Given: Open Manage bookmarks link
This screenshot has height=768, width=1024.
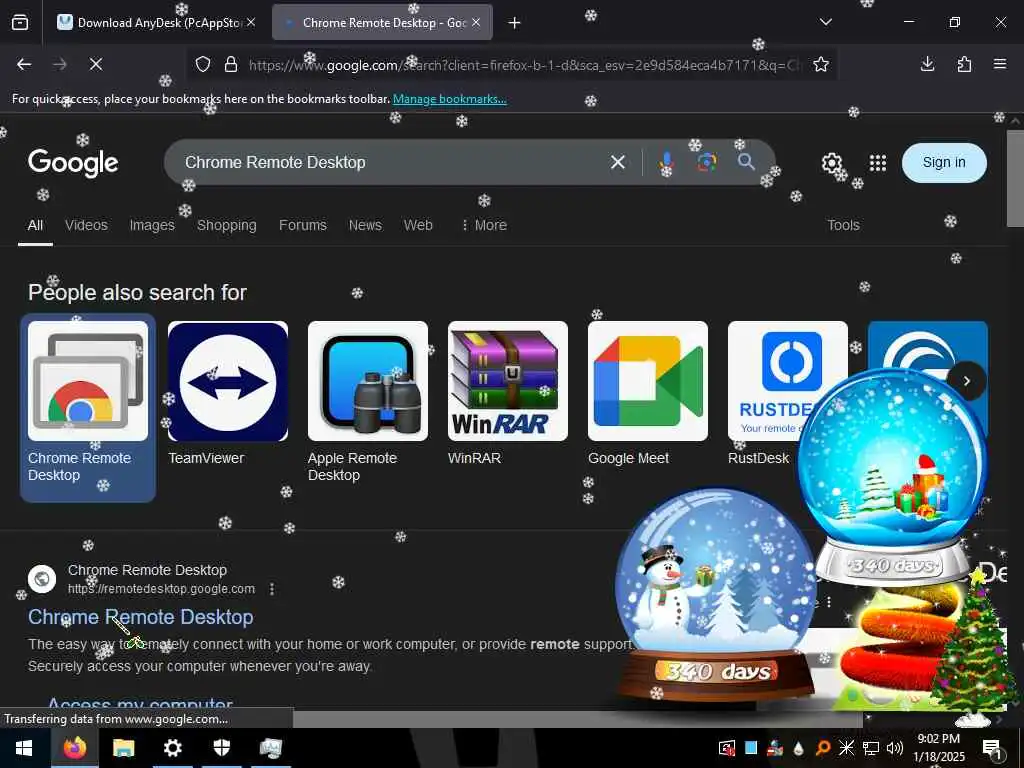Looking at the screenshot, I should [x=449, y=99].
